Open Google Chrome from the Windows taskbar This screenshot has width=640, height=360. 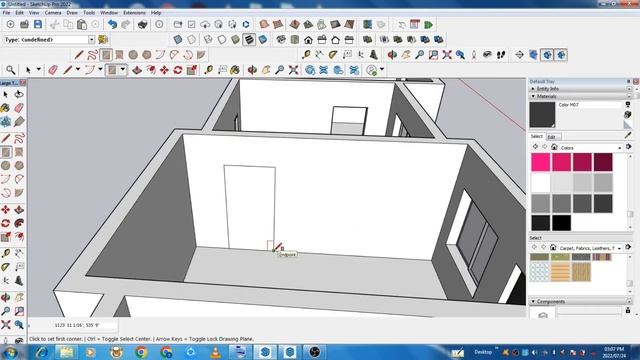click(141, 352)
